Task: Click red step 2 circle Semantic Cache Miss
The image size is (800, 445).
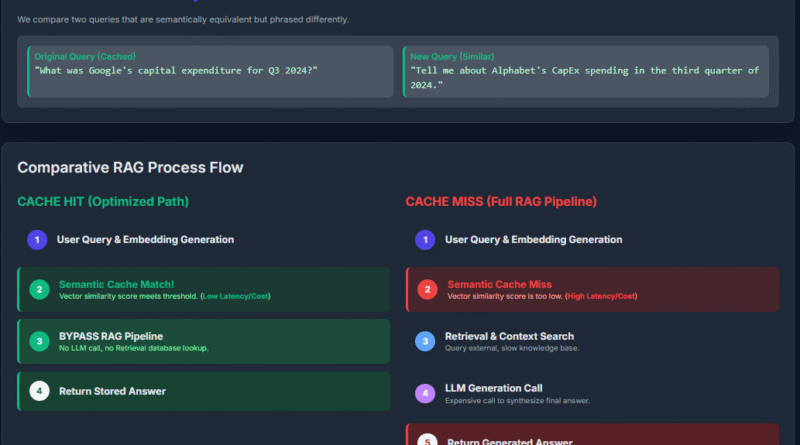Action: [428, 289]
